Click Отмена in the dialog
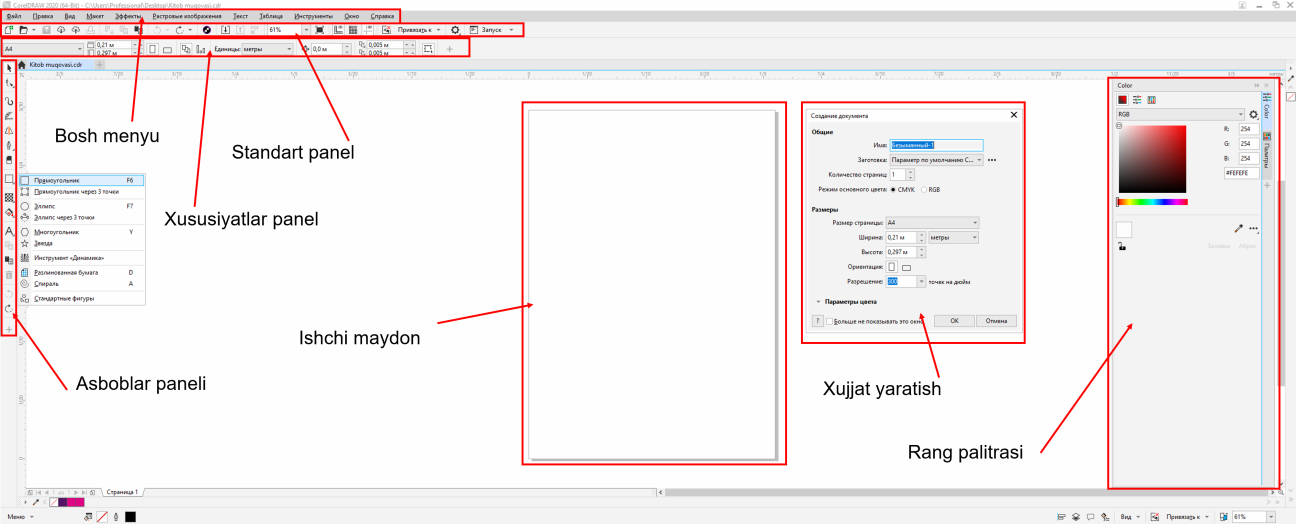The image size is (1296, 524). point(996,321)
